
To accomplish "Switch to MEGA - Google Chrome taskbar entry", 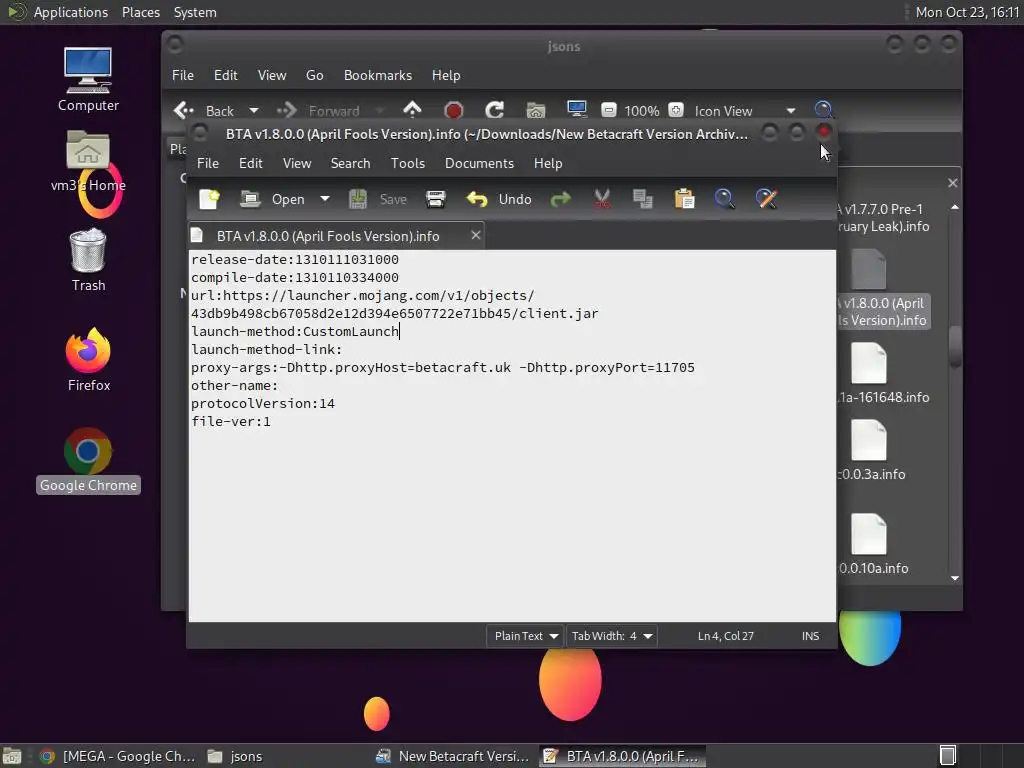I will (118, 756).
